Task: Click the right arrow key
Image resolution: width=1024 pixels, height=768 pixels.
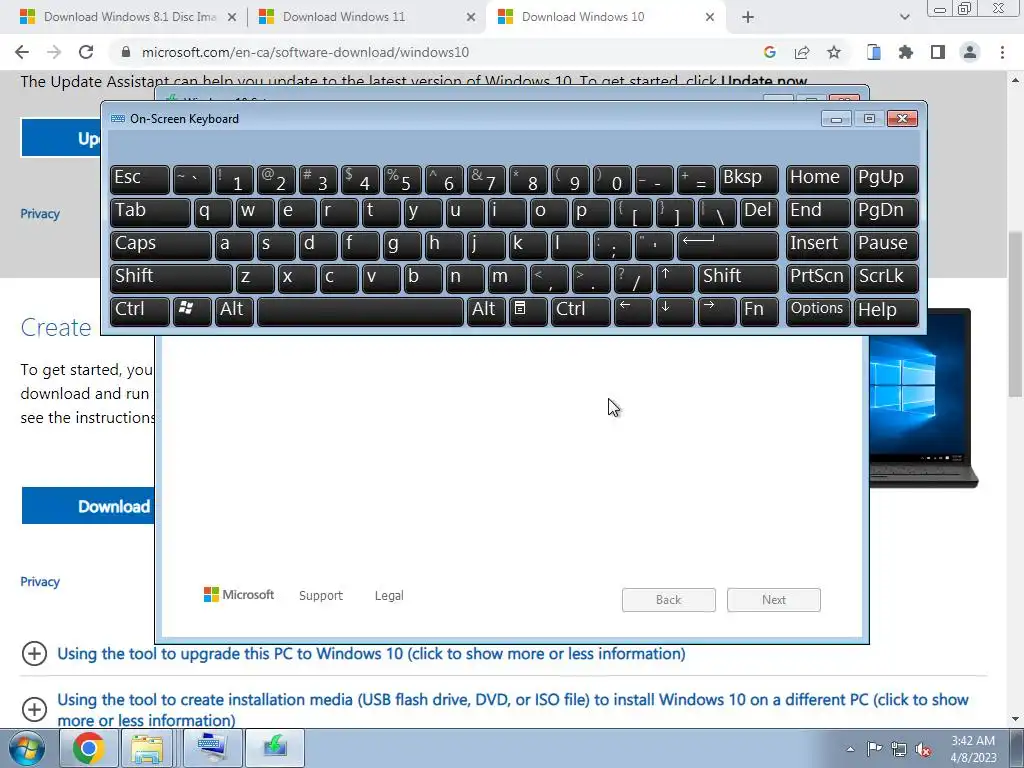Action: coord(716,311)
